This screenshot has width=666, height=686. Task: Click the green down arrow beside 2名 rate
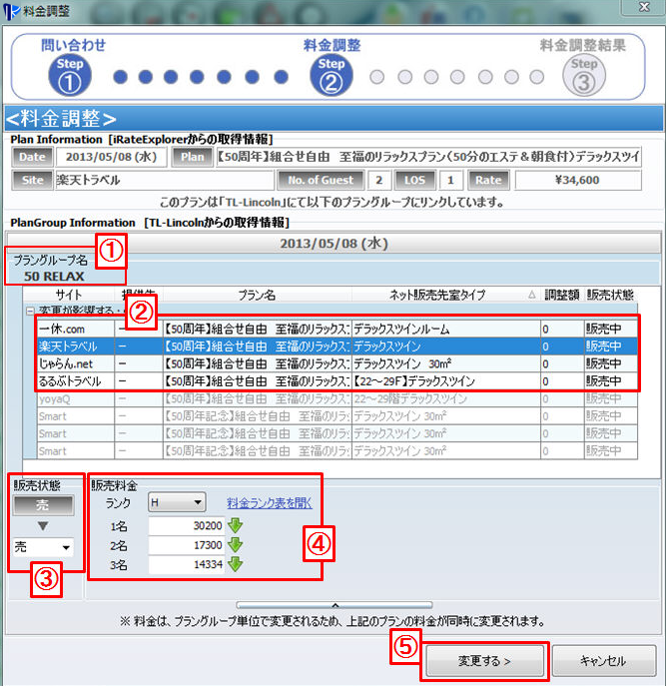236,545
